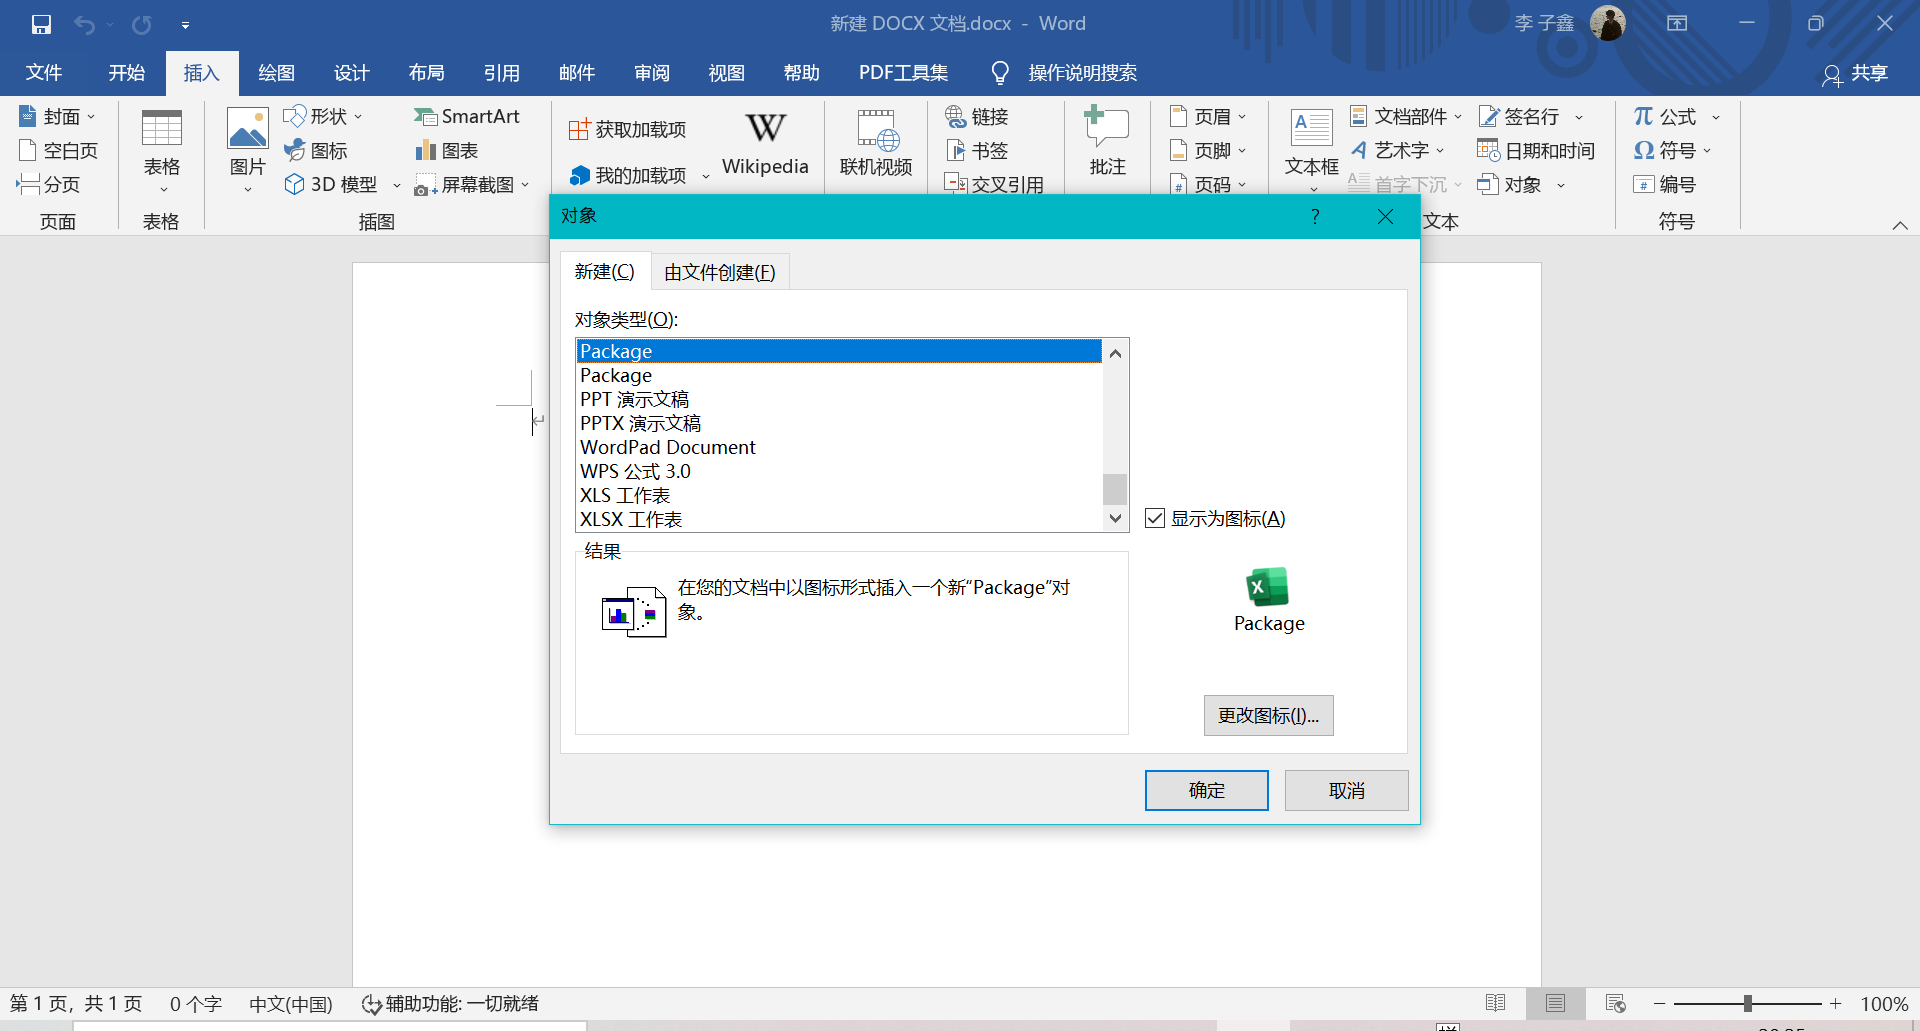Open the 文件 File menu

[x=44, y=72]
